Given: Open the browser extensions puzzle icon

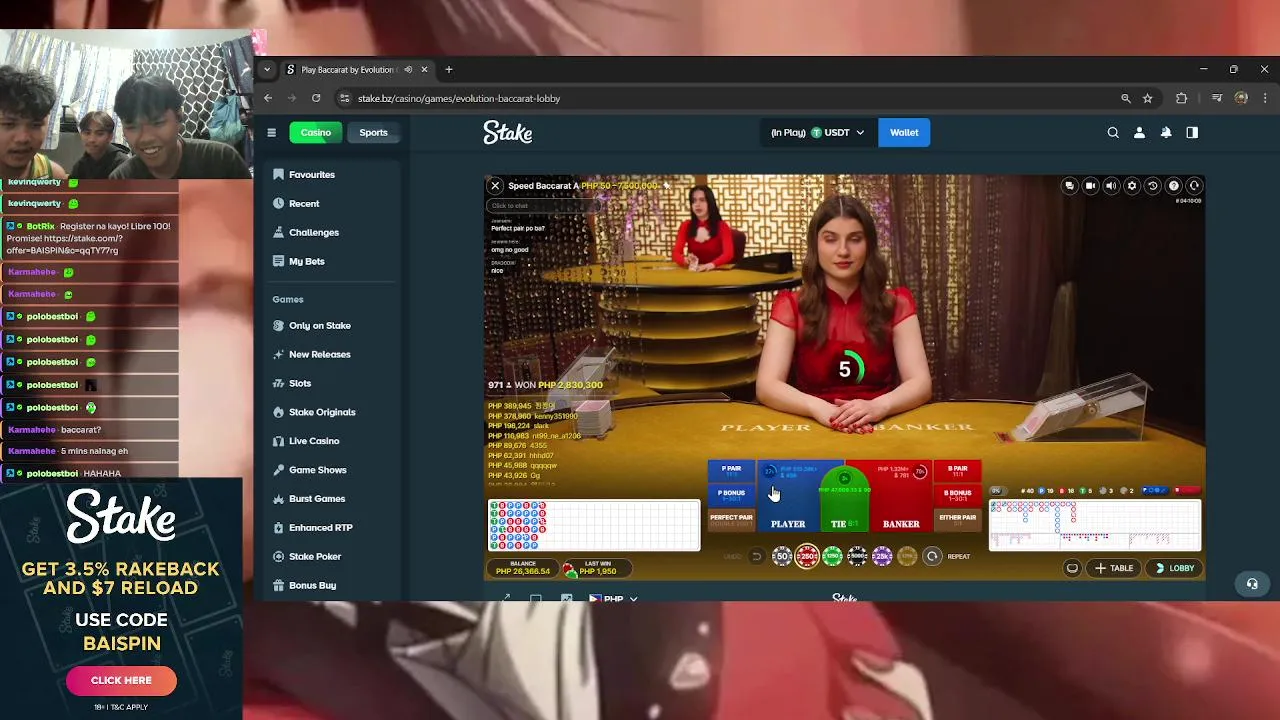Looking at the screenshot, I should (1182, 98).
